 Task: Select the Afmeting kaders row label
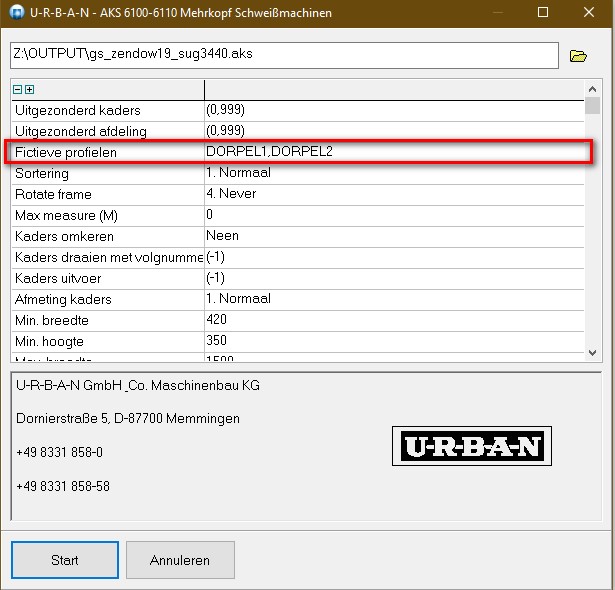coord(63,300)
